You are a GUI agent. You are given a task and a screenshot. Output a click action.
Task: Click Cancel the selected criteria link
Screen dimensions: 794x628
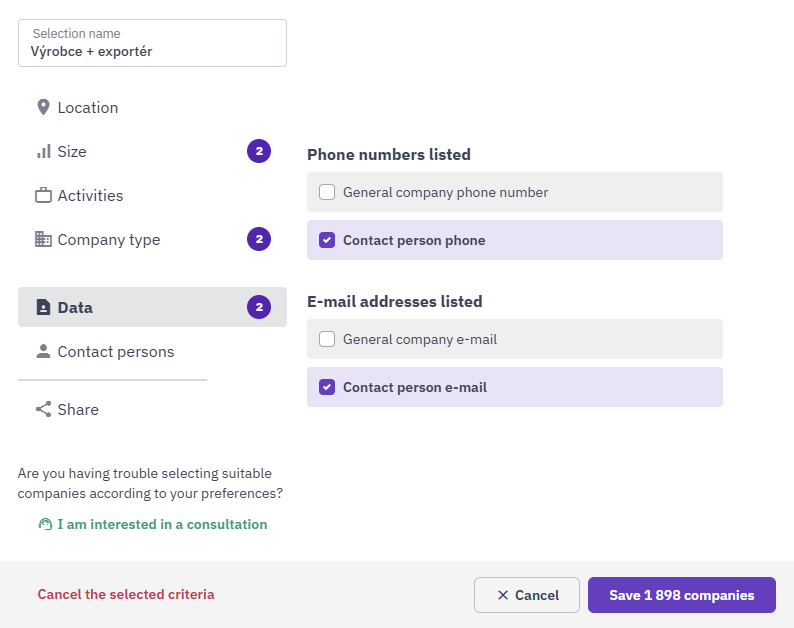tap(126, 594)
